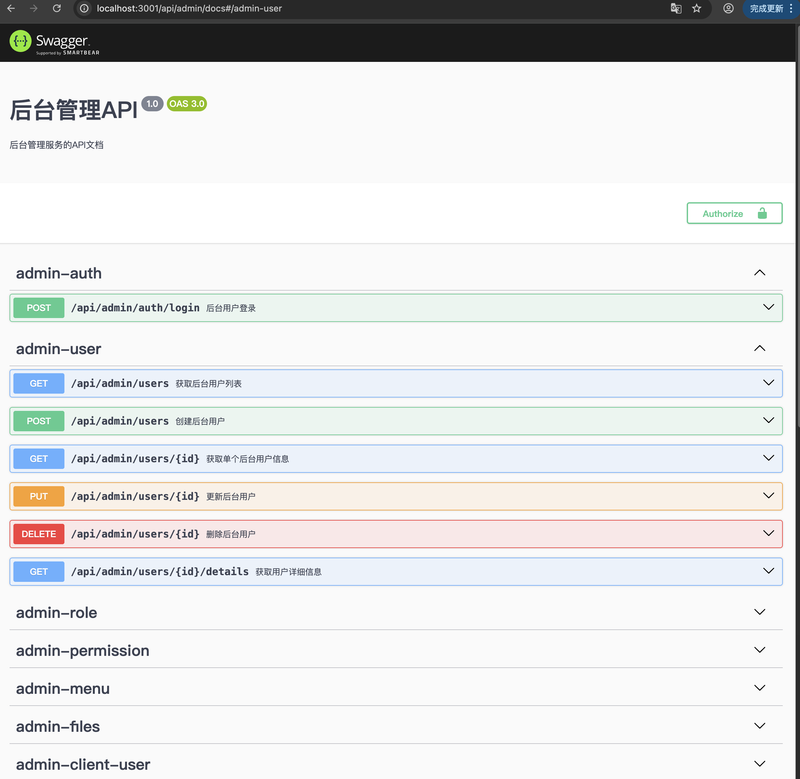Expand the admin-role section
The height and width of the screenshot is (779, 800).
pyautogui.click(x=759, y=612)
